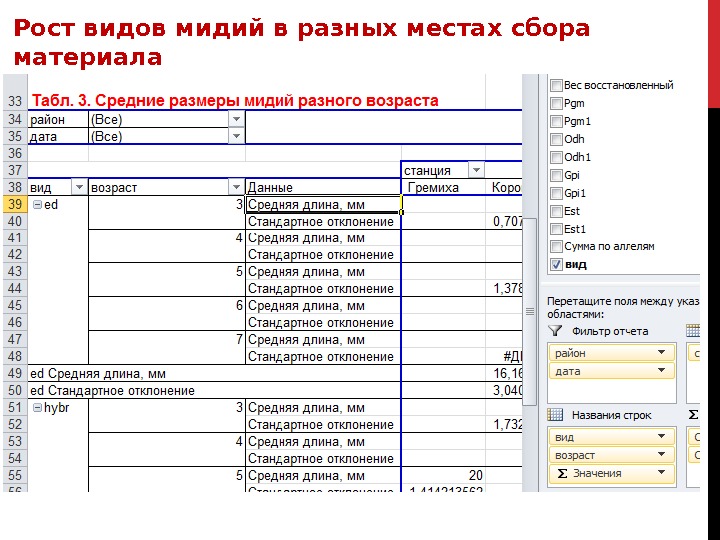Click the Фильтр отчета funnel icon
This screenshot has width=720, height=540.
555,331
